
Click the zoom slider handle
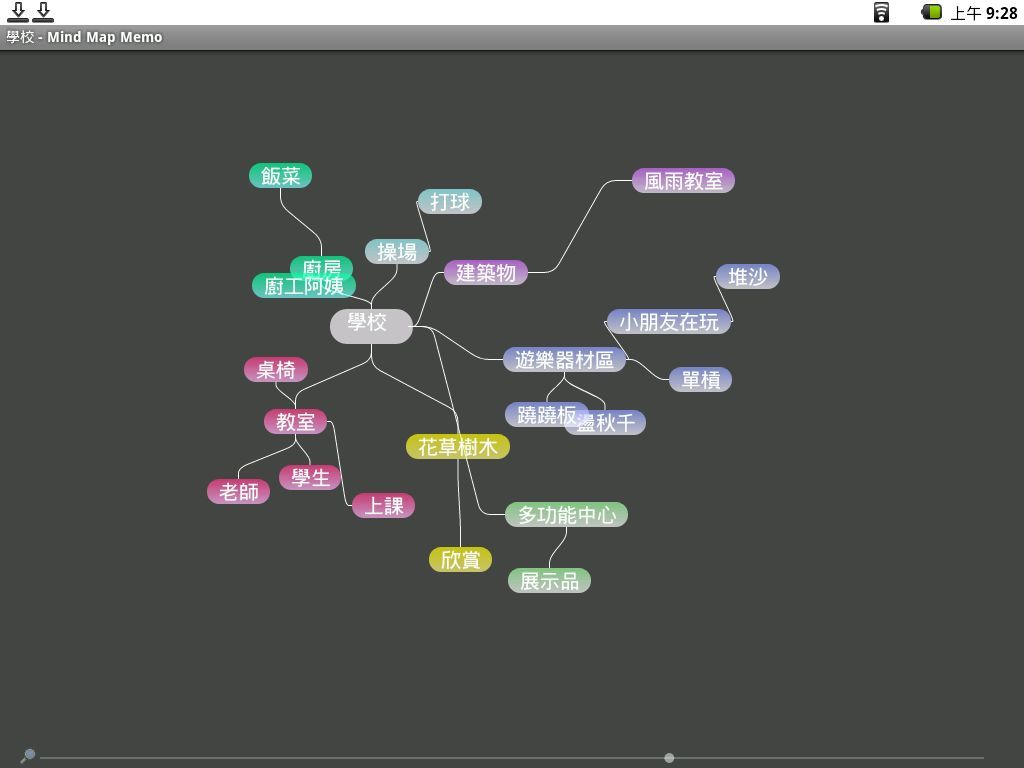click(669, 758)
